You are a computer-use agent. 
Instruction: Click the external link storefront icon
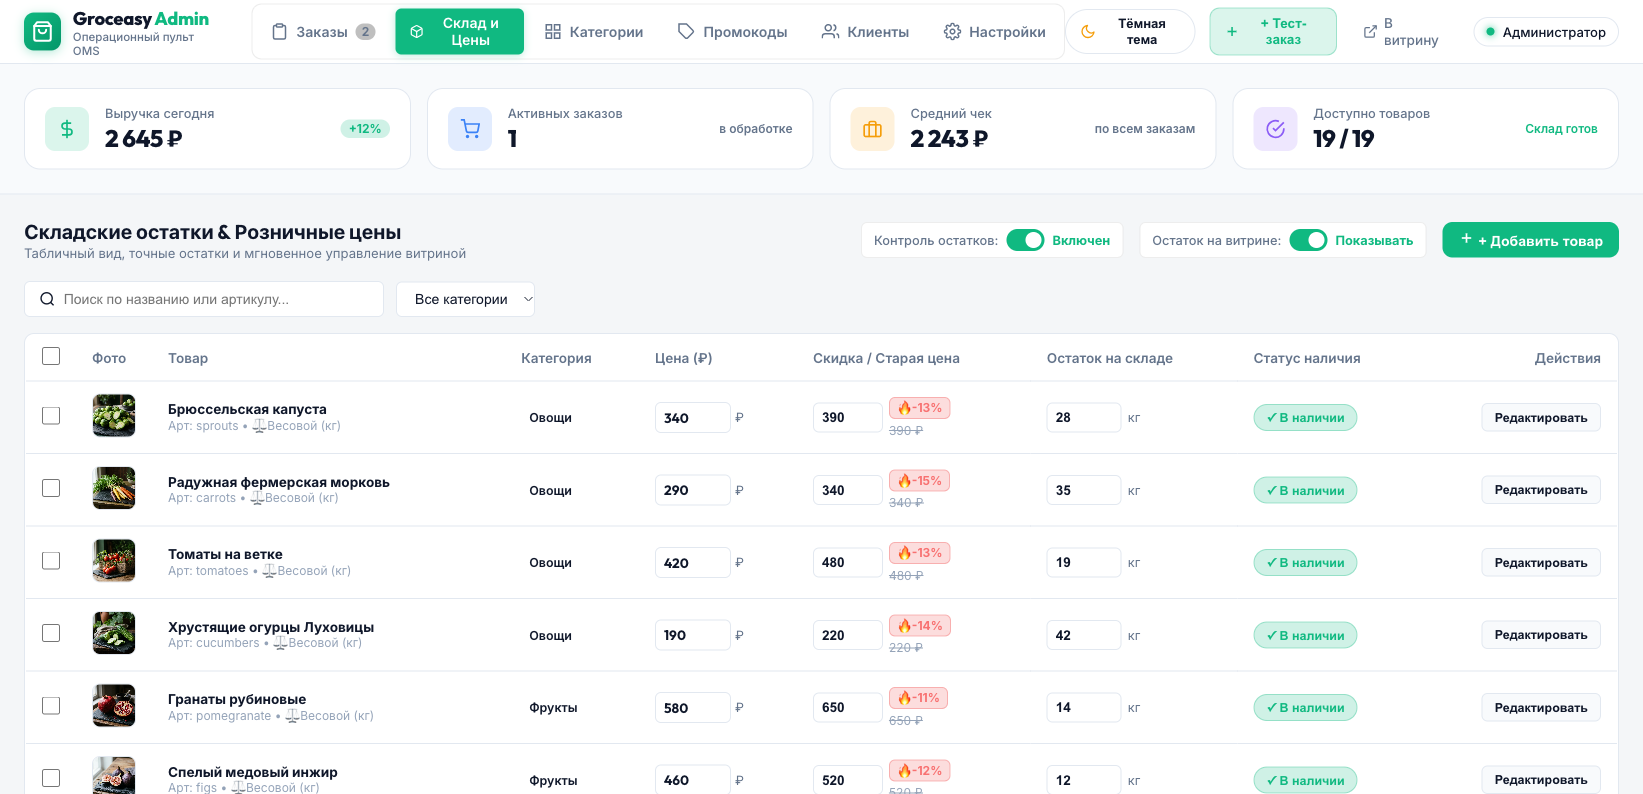pos(1370,32)
